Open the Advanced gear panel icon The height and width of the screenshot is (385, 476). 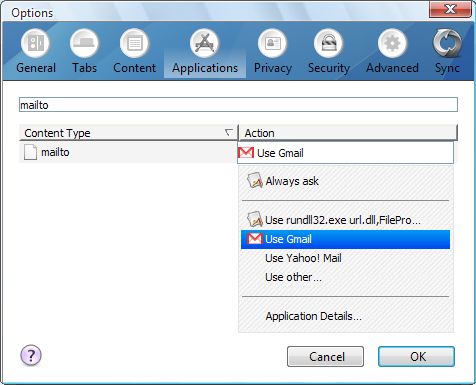pos(392,43)
